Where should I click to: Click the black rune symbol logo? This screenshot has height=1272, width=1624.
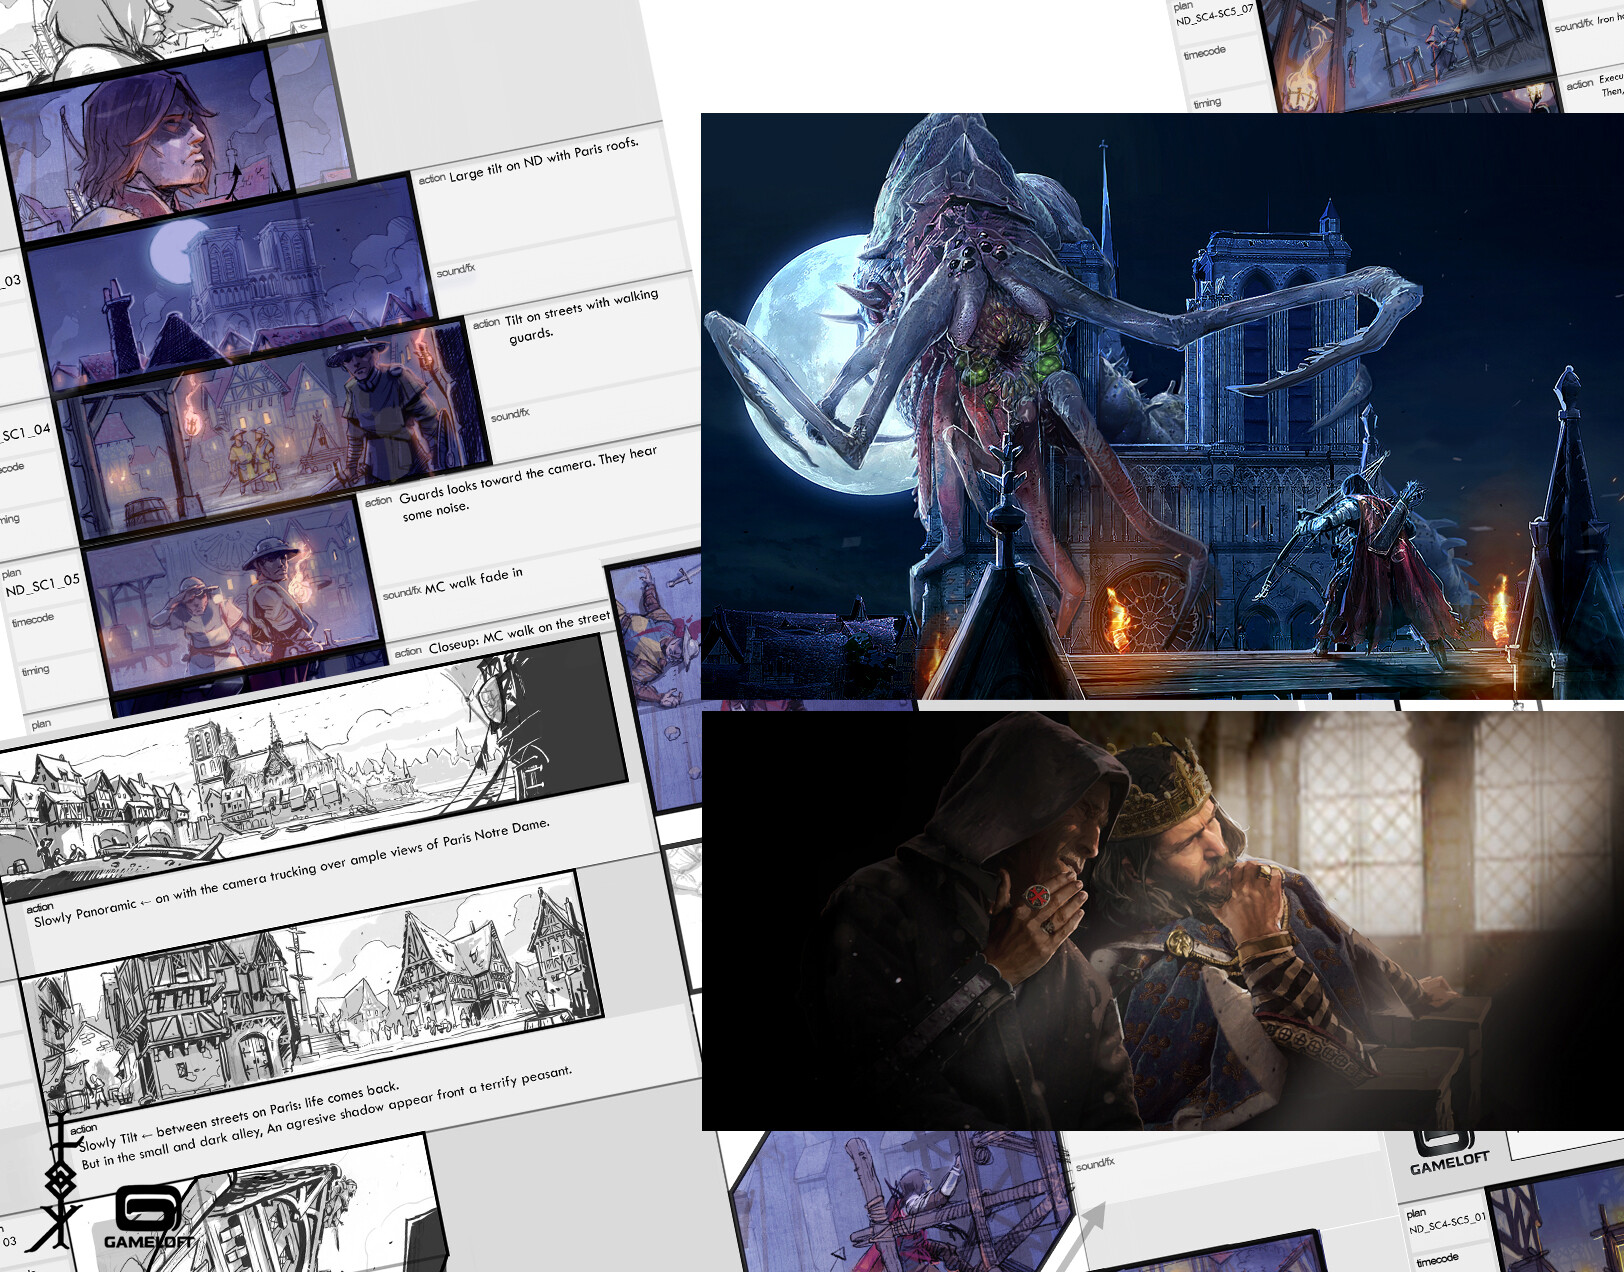(61, 1181)
